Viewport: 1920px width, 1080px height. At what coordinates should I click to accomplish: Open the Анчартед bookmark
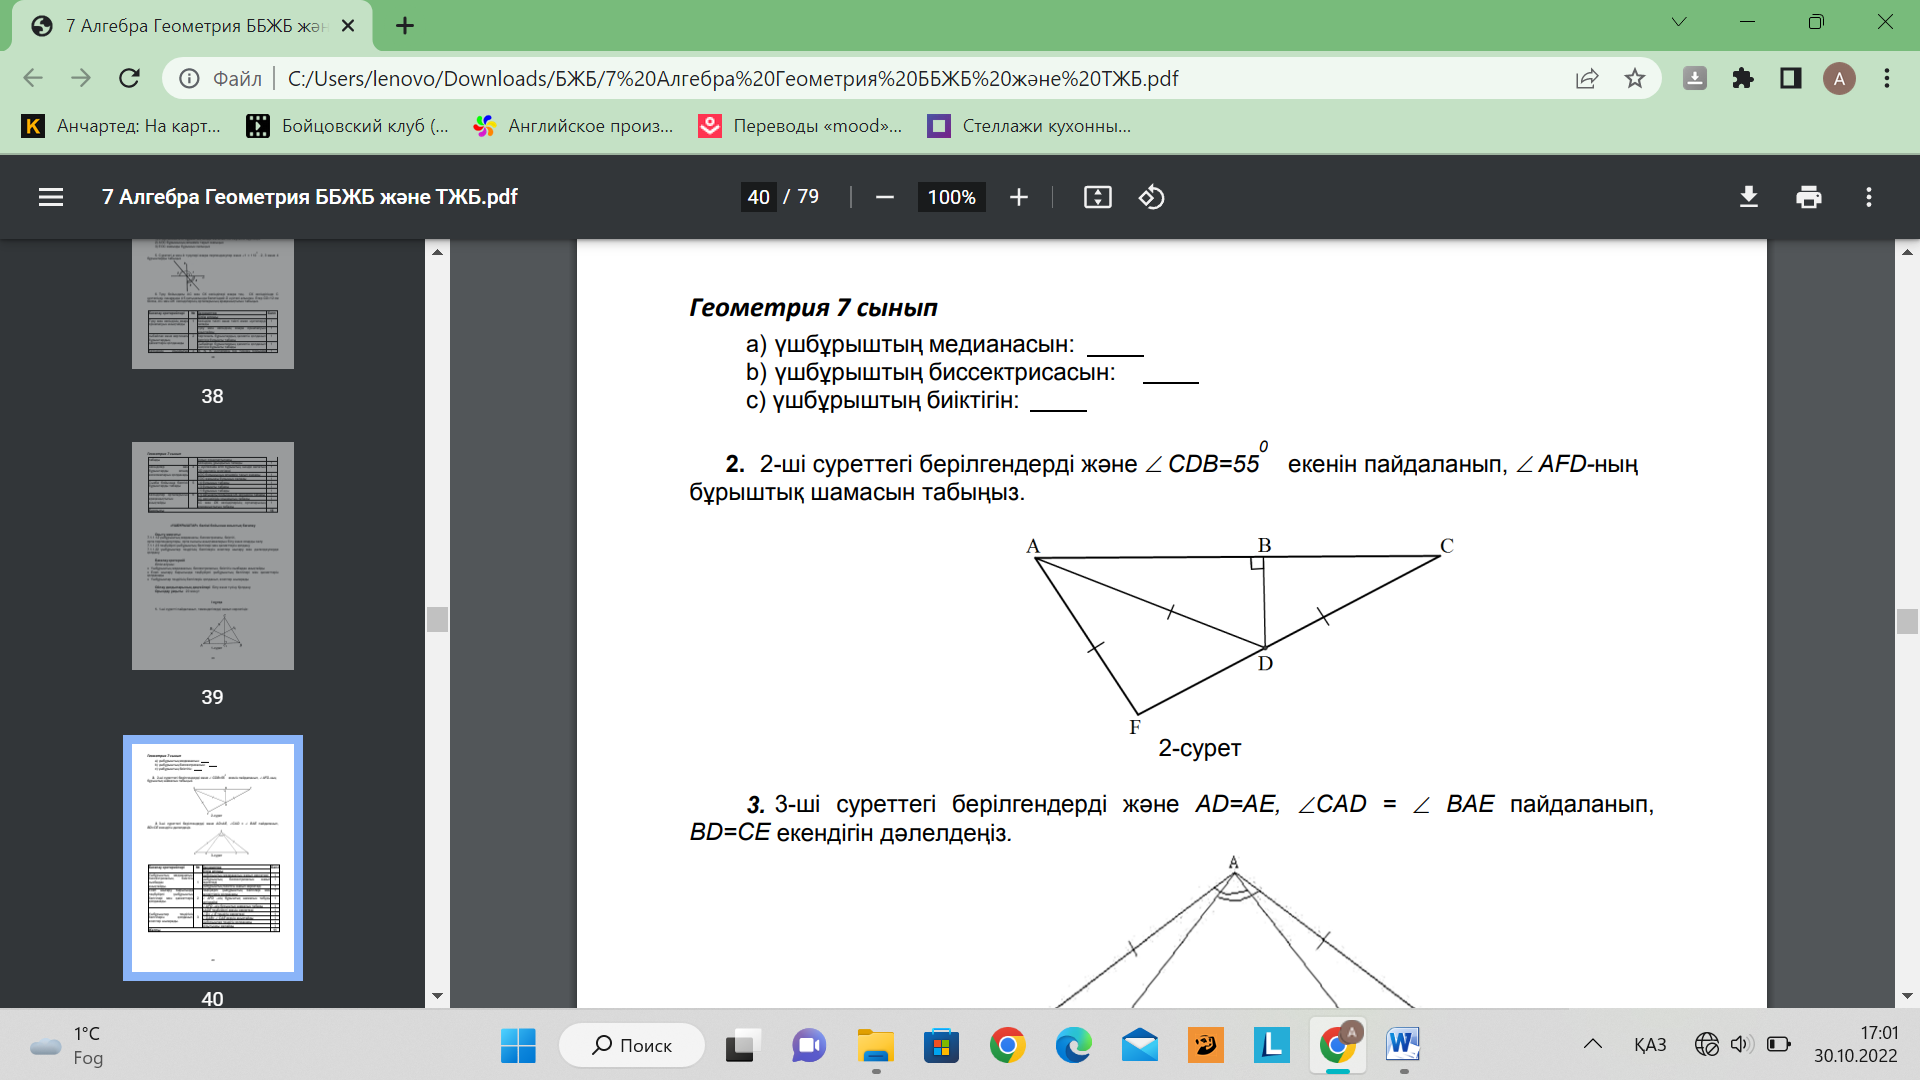coord(121,126)
